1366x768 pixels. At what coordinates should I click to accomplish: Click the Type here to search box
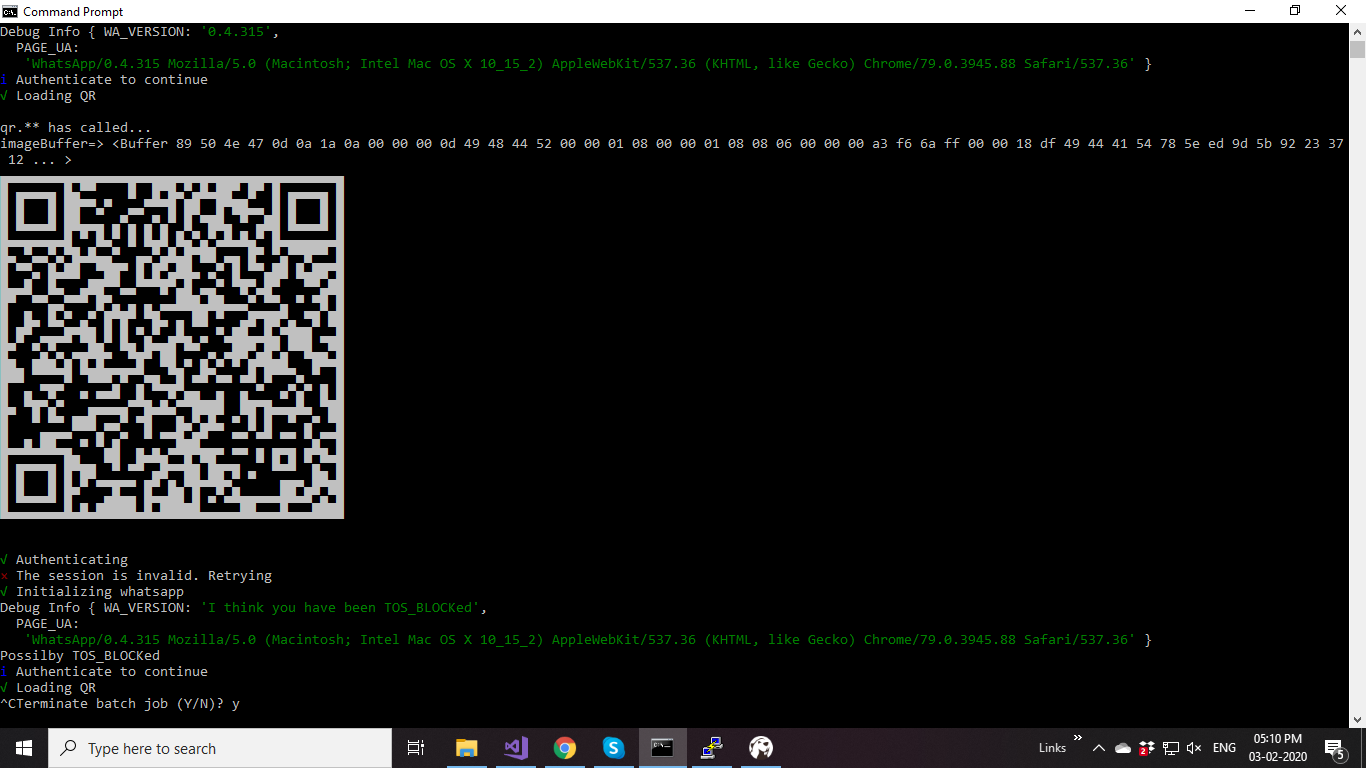[220, 747]
